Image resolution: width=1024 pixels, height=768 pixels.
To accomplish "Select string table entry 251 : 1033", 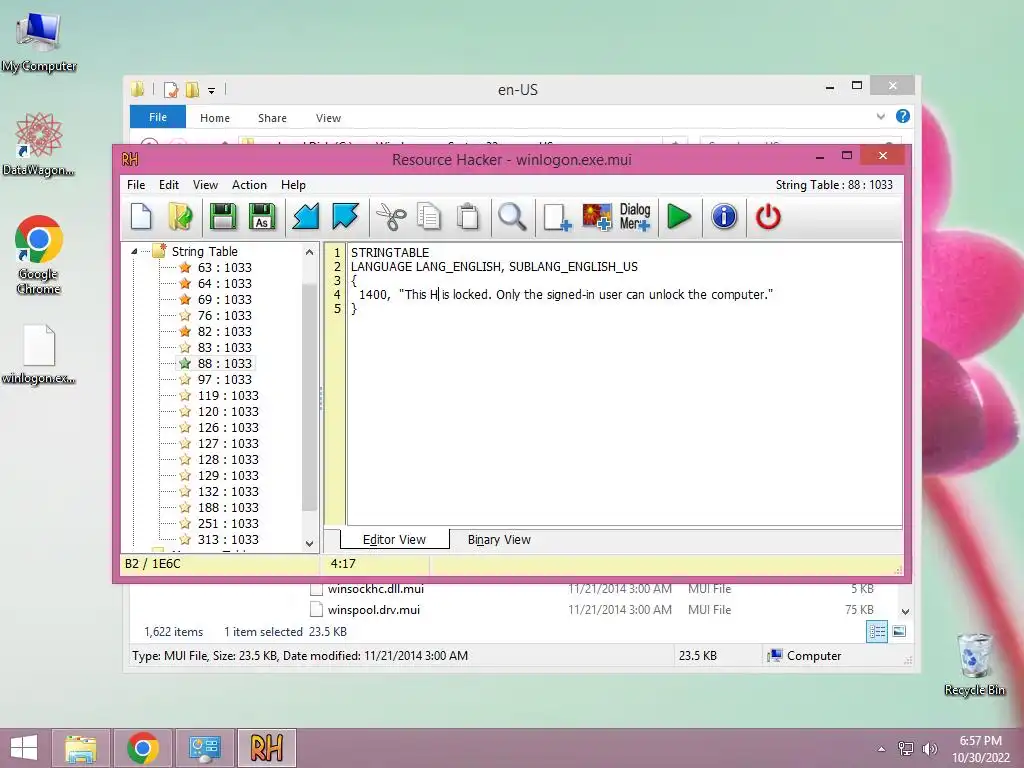I will tap(228, 523).
